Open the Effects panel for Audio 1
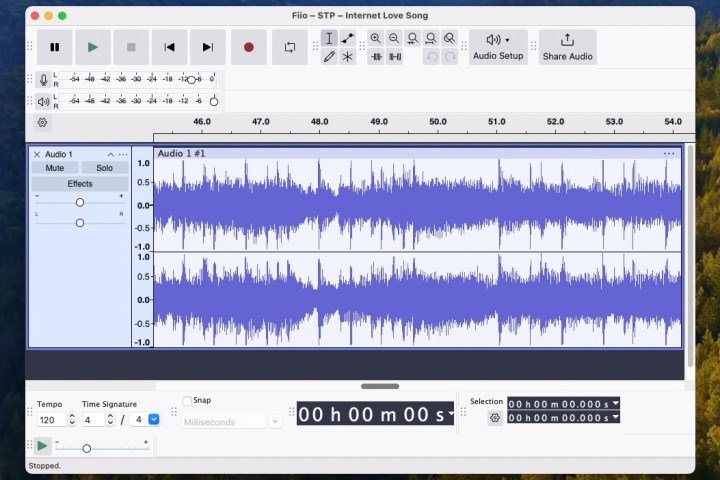Viewport: 720px width, 480px height. (x=80, y=184)
